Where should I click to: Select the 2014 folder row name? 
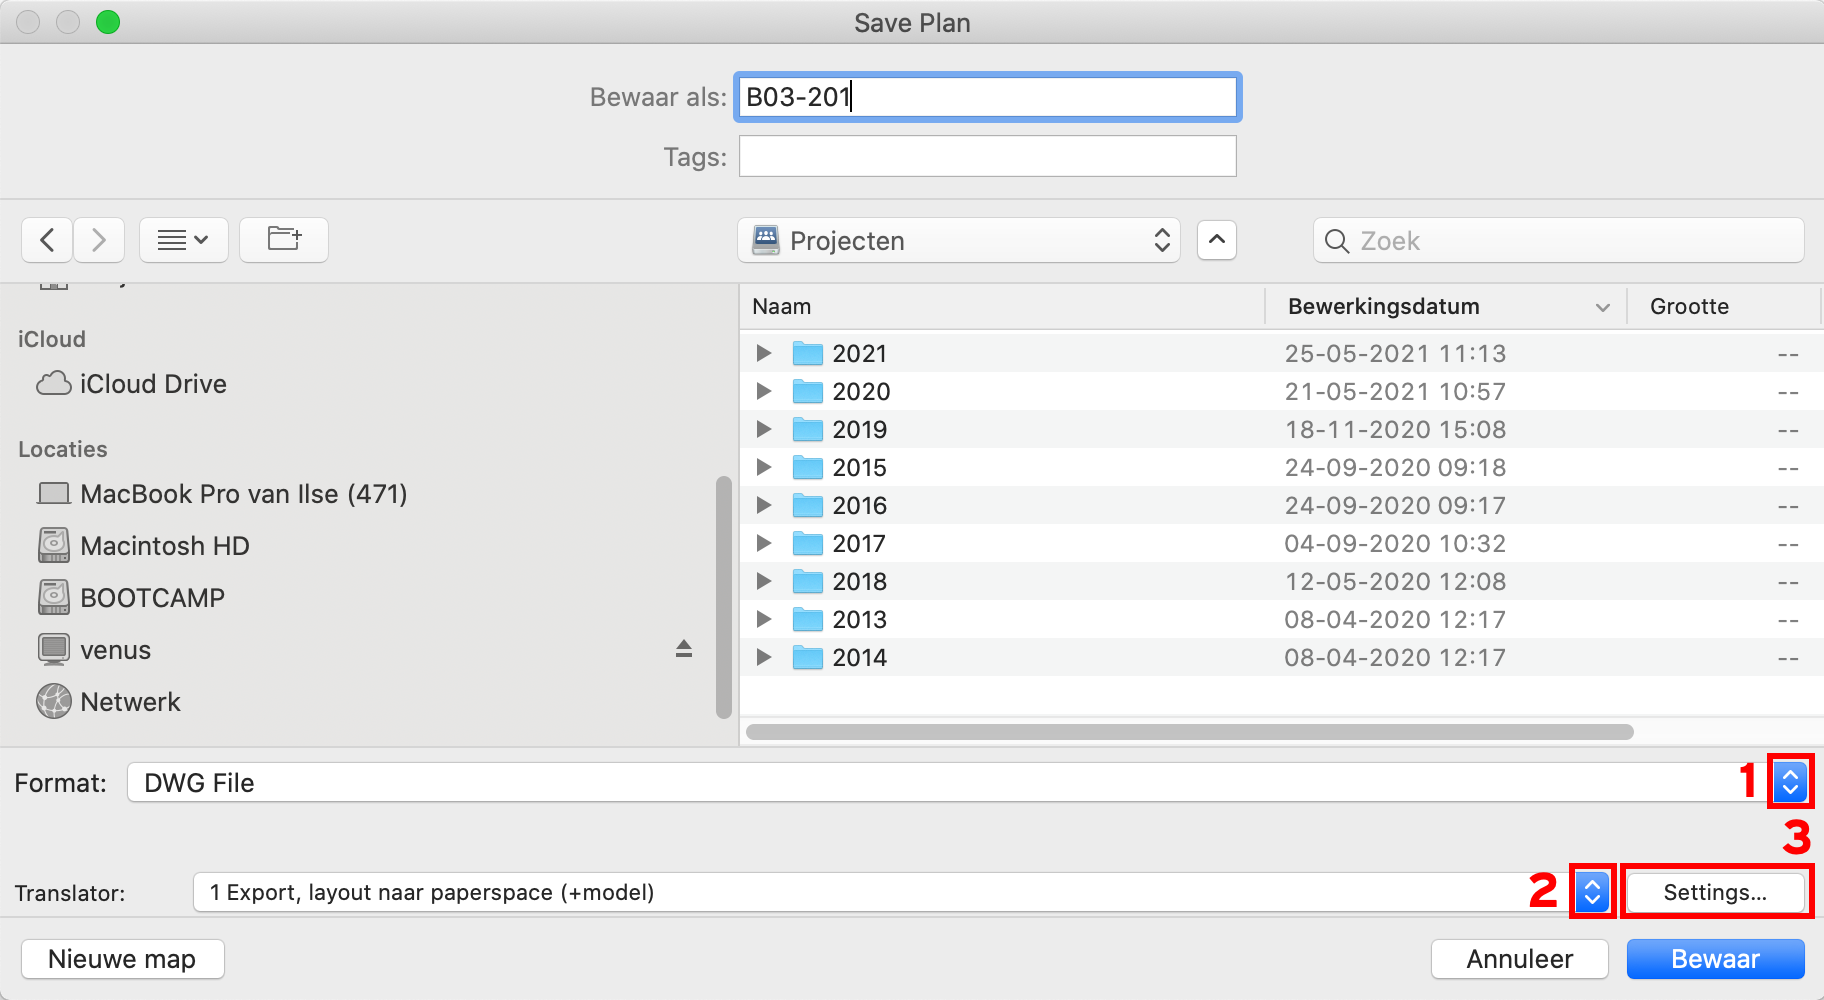(x=860, y=657)
